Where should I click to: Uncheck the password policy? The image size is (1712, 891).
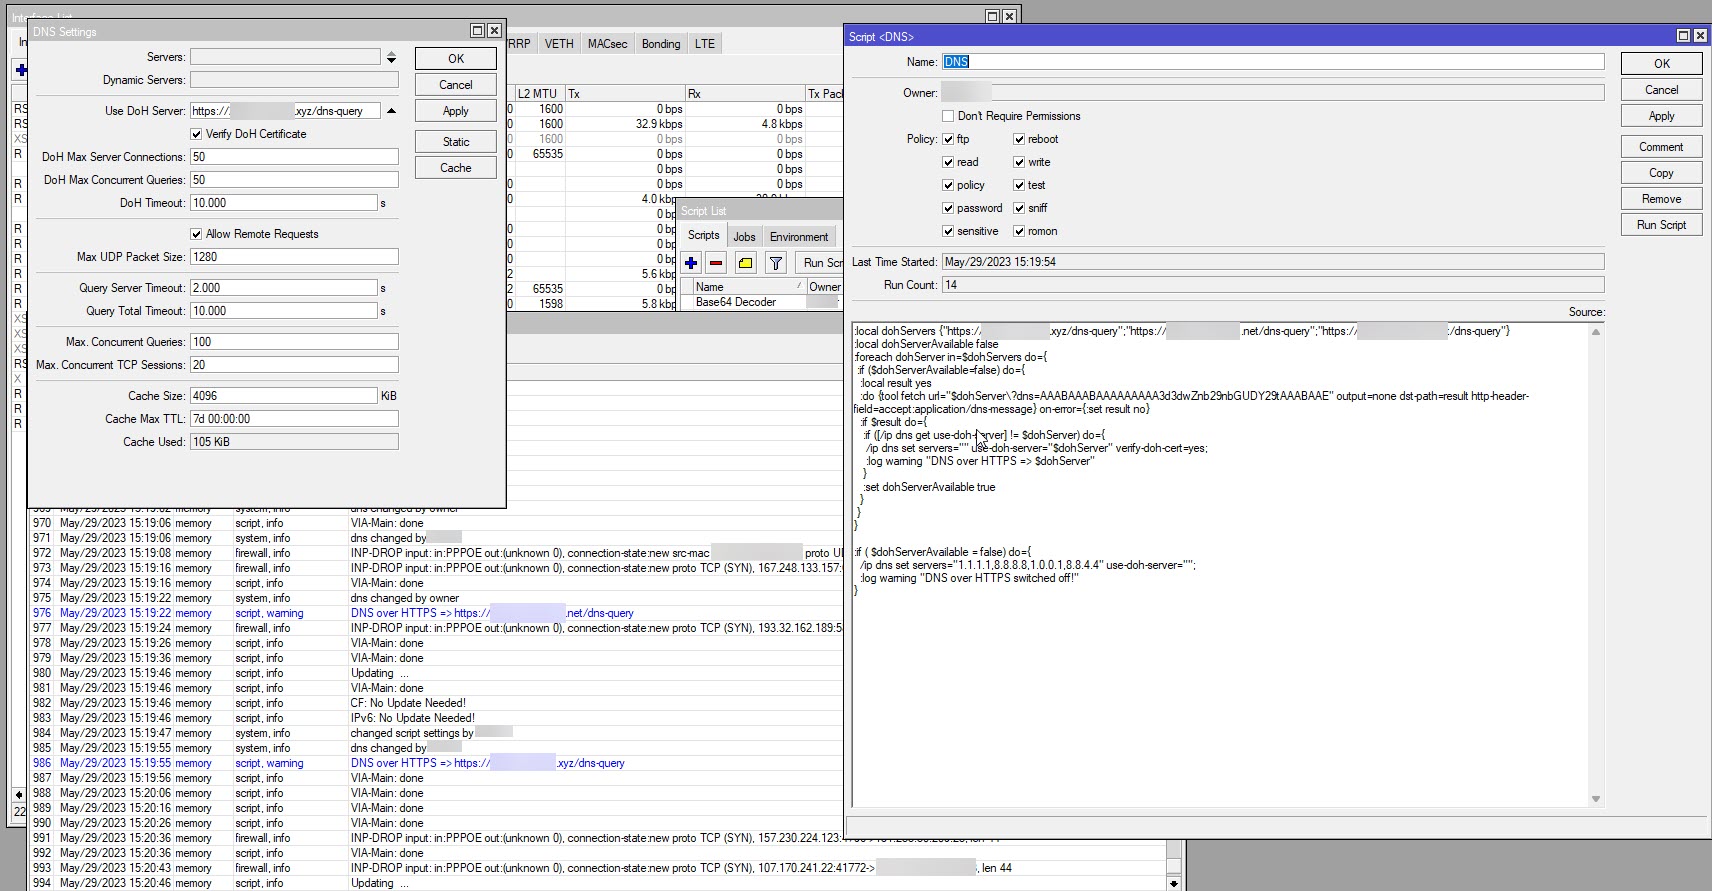(948, 208)
